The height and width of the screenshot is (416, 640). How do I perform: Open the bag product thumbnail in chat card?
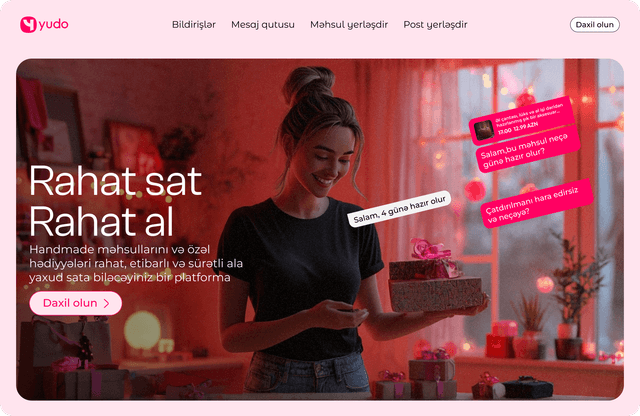click(x=484, y=130)
